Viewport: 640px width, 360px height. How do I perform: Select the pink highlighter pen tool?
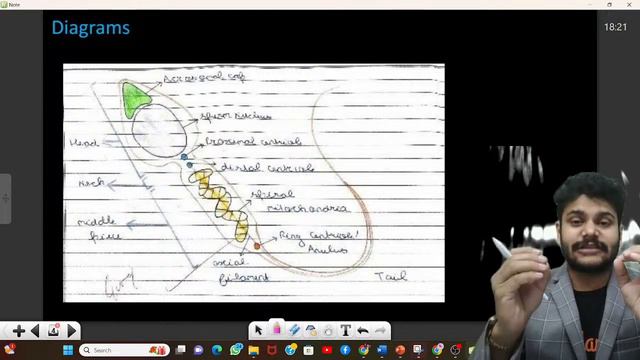[x=277, y=329]
